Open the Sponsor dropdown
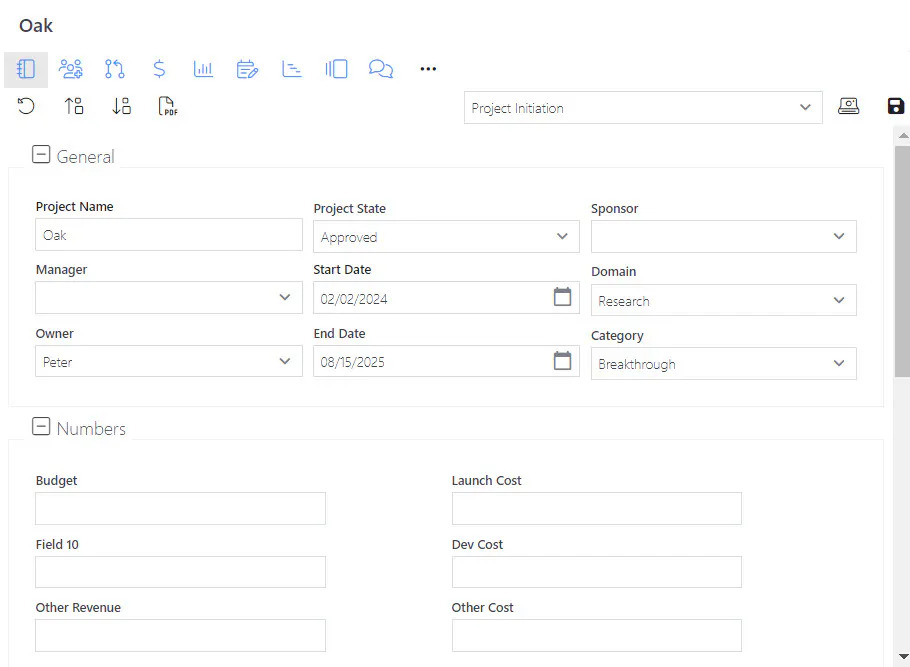This screenshot has width=910, height=667. 724,236
